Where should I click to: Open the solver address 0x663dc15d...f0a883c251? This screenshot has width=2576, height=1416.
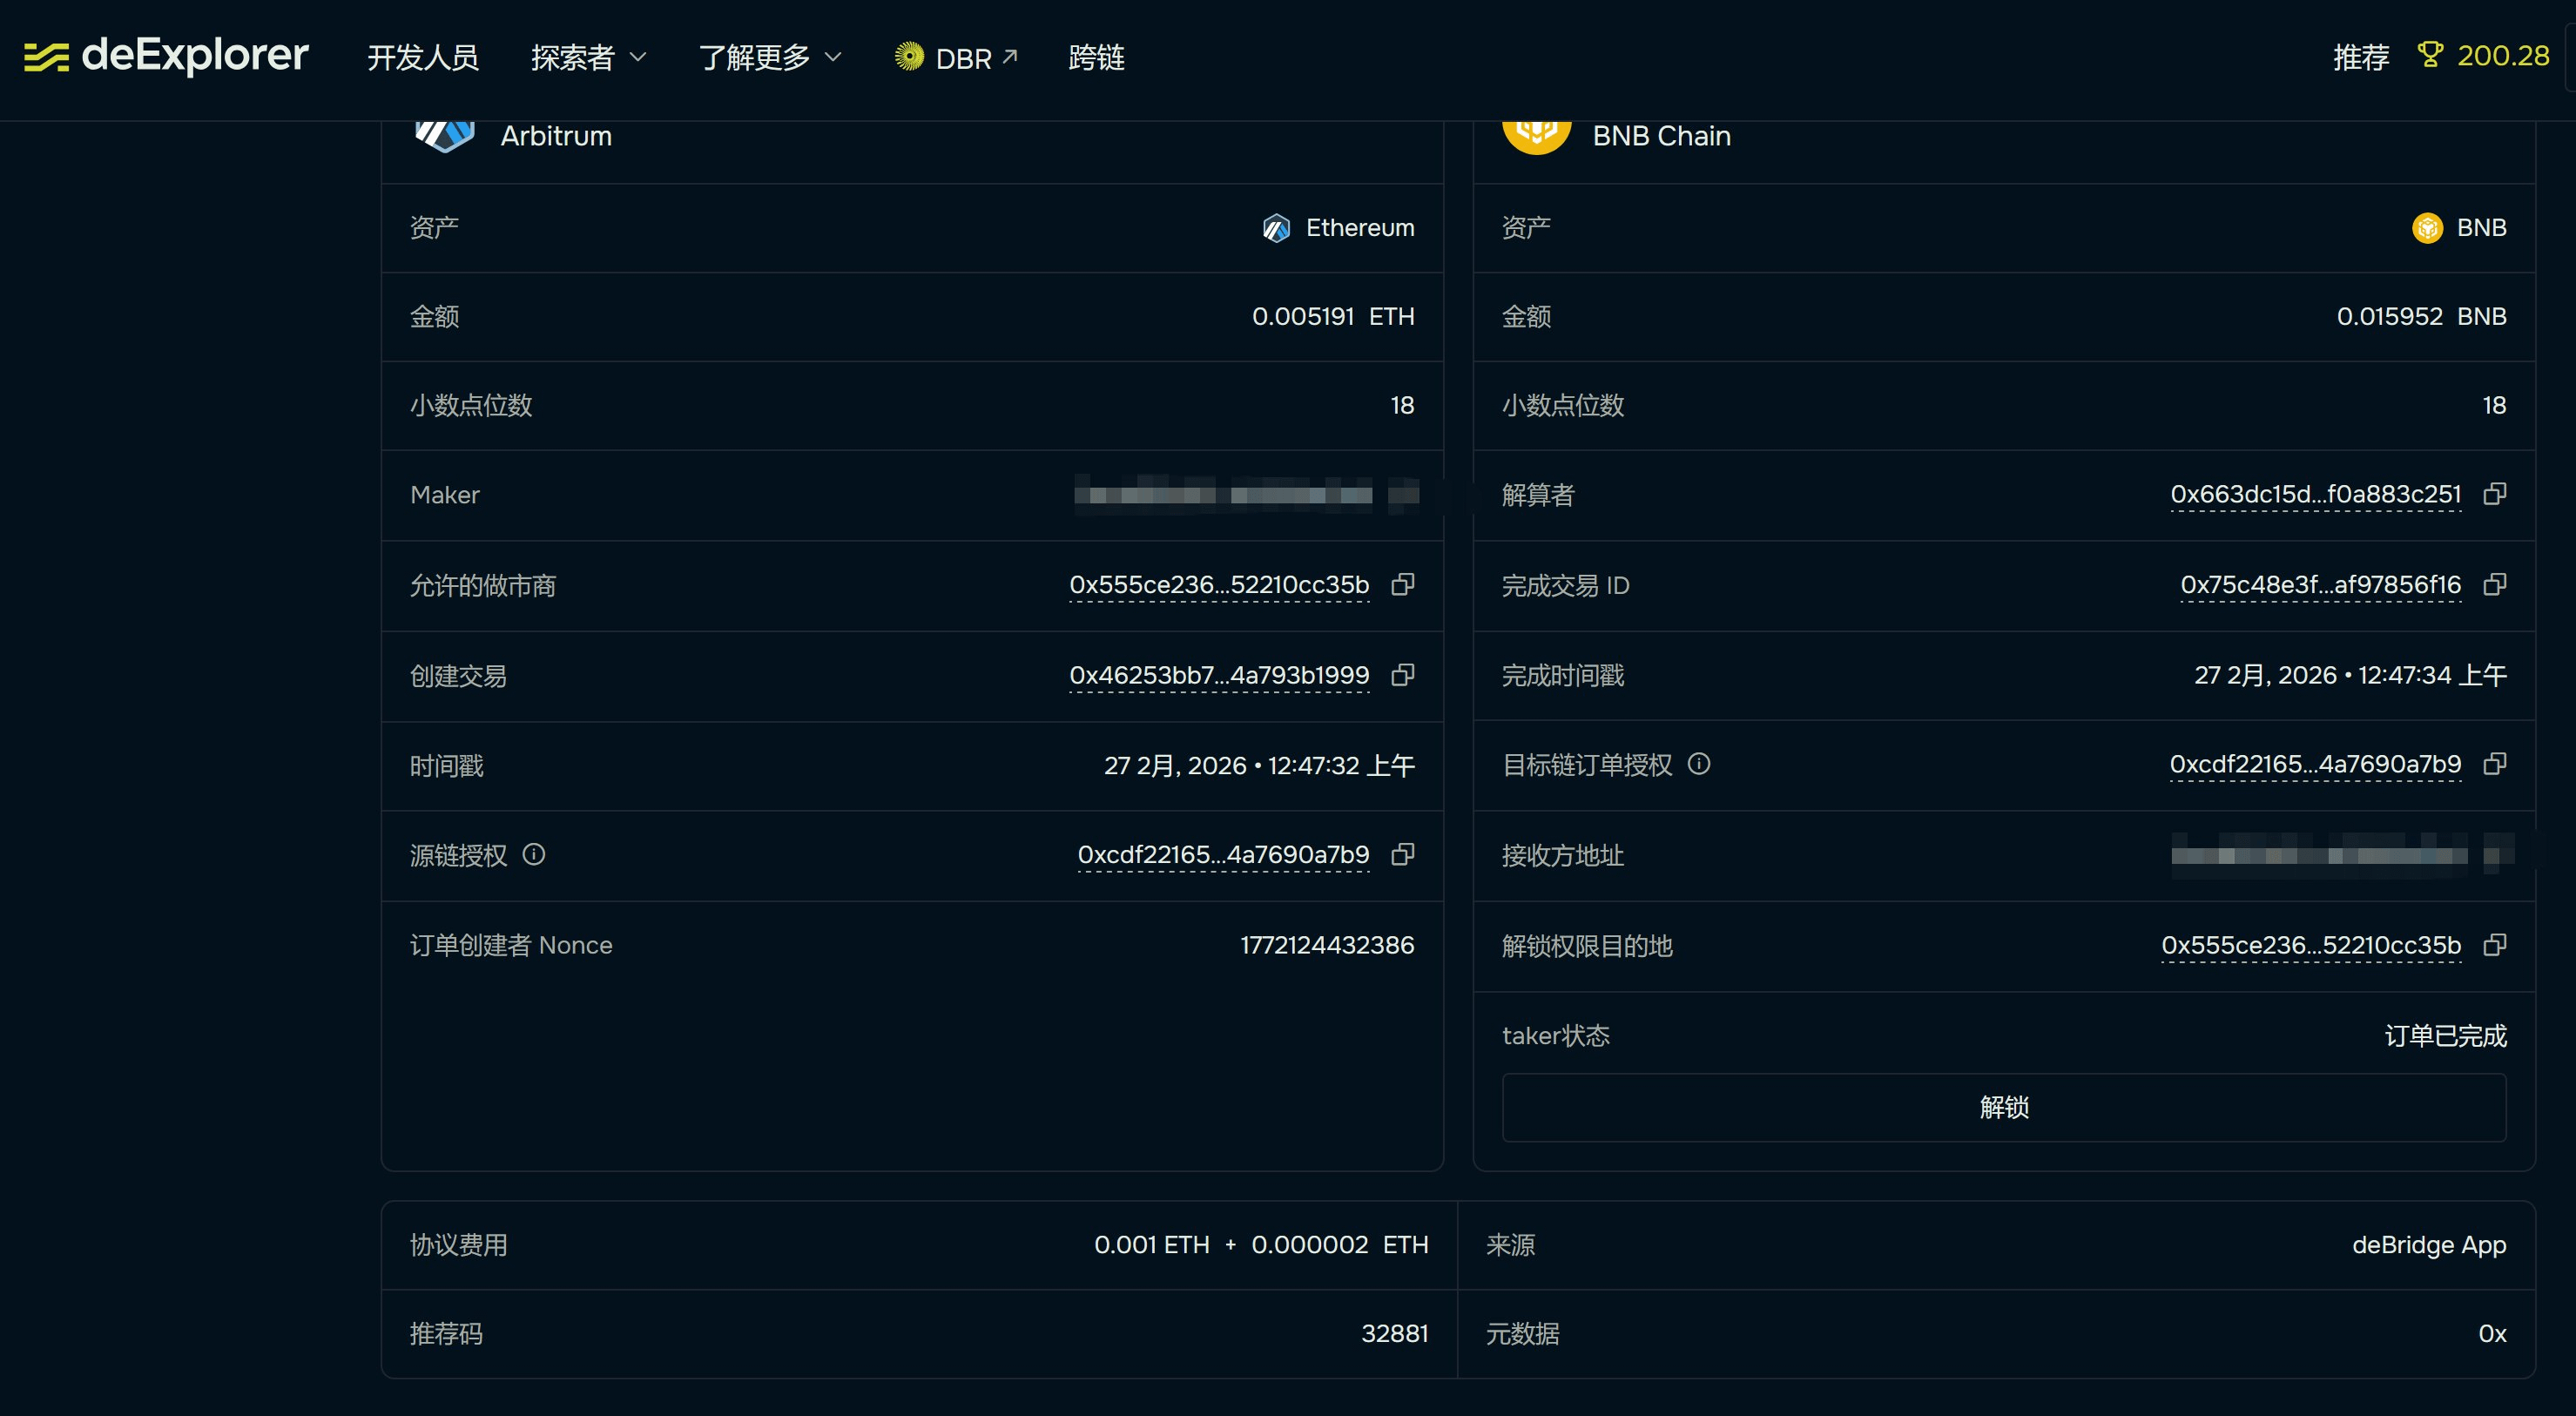click(2315, 495)
